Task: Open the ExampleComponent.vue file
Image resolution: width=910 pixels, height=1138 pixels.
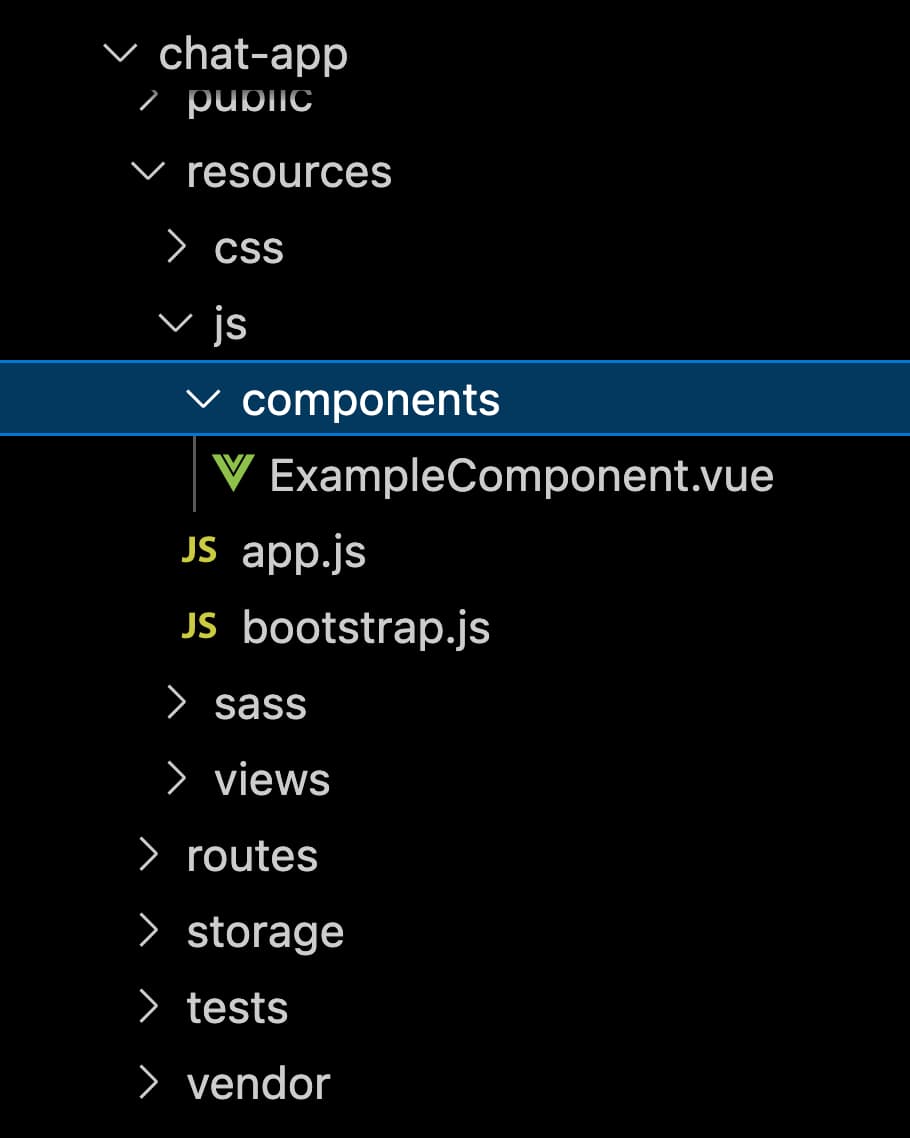Action: coord(521,476)
